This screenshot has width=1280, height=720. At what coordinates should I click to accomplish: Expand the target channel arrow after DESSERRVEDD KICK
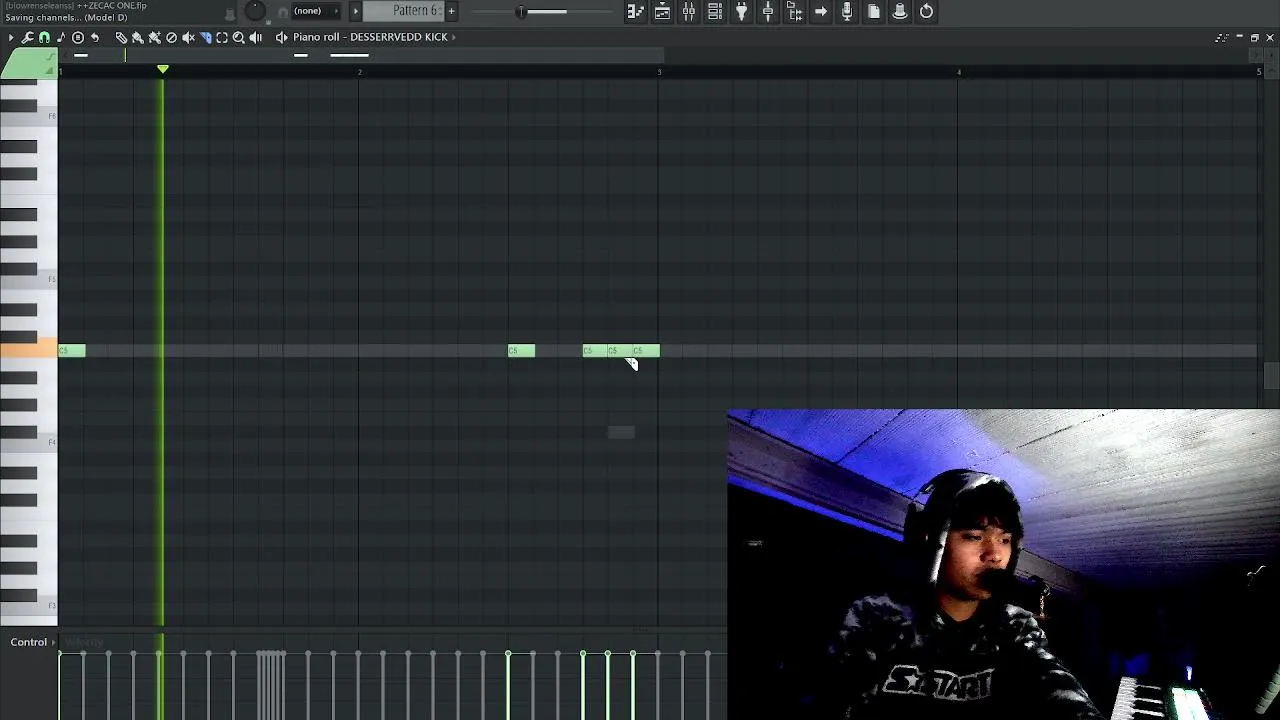pos(454,37)
